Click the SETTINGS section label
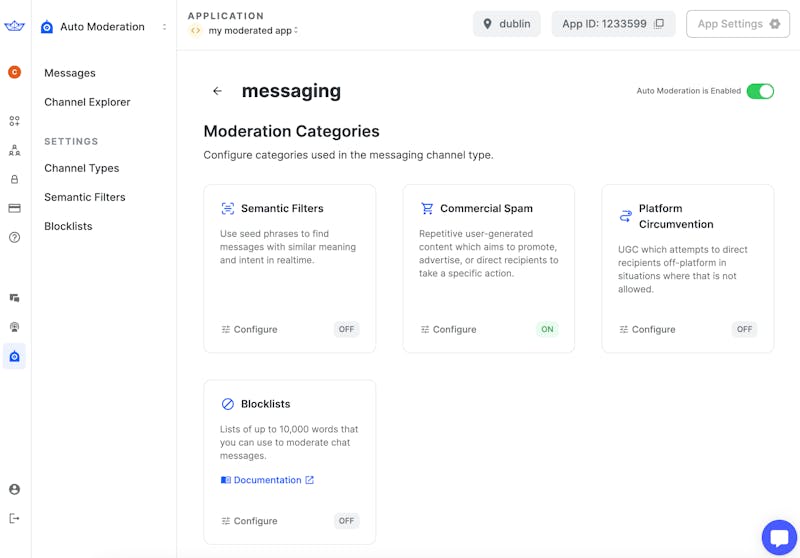The image size is (800, 558). click(x=71, y=141)
